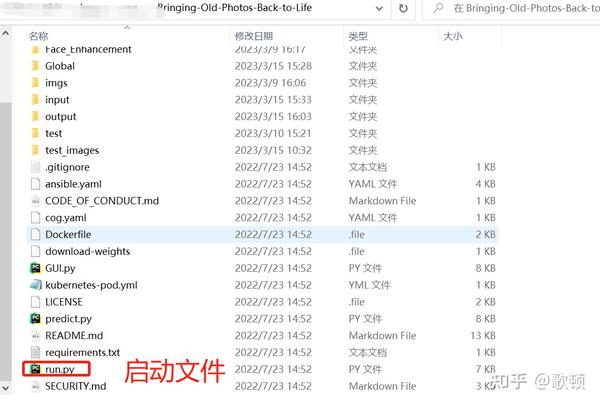
Task: Click the refresh button beside address bar
Action: click(x=403, y=8)
